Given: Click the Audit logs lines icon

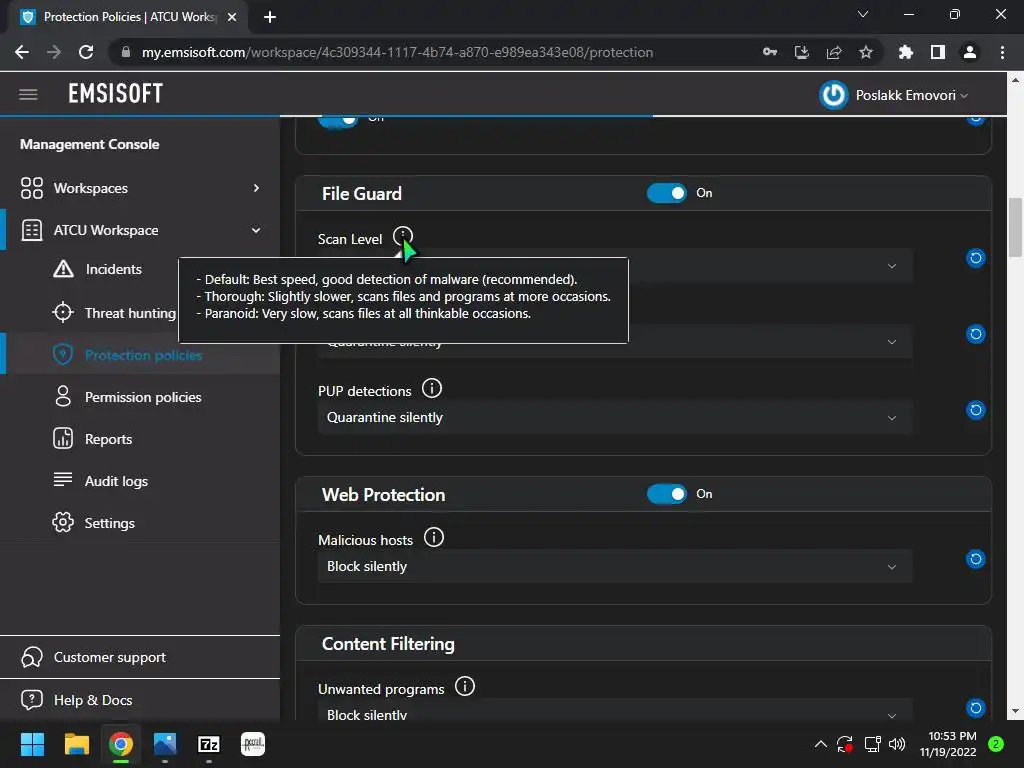Looking at the screenshot, I should click(63, 479).
